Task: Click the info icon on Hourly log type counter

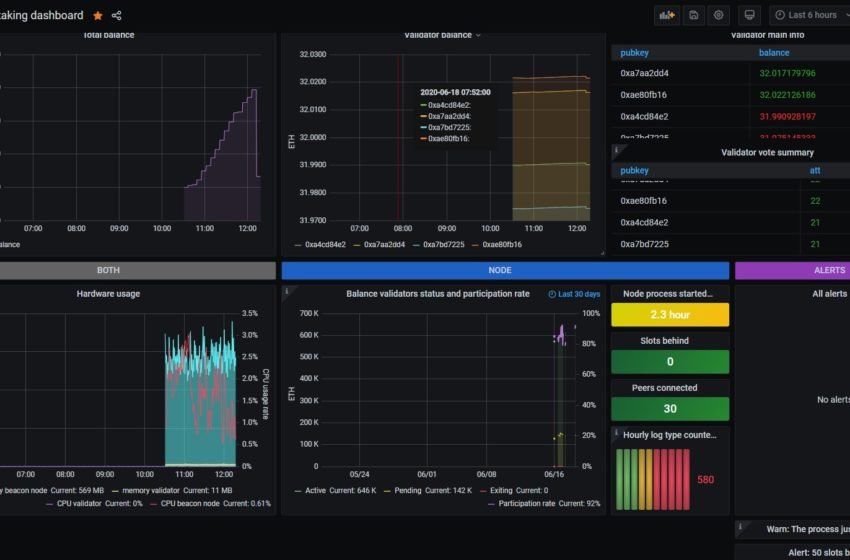Action: point(616,433)
